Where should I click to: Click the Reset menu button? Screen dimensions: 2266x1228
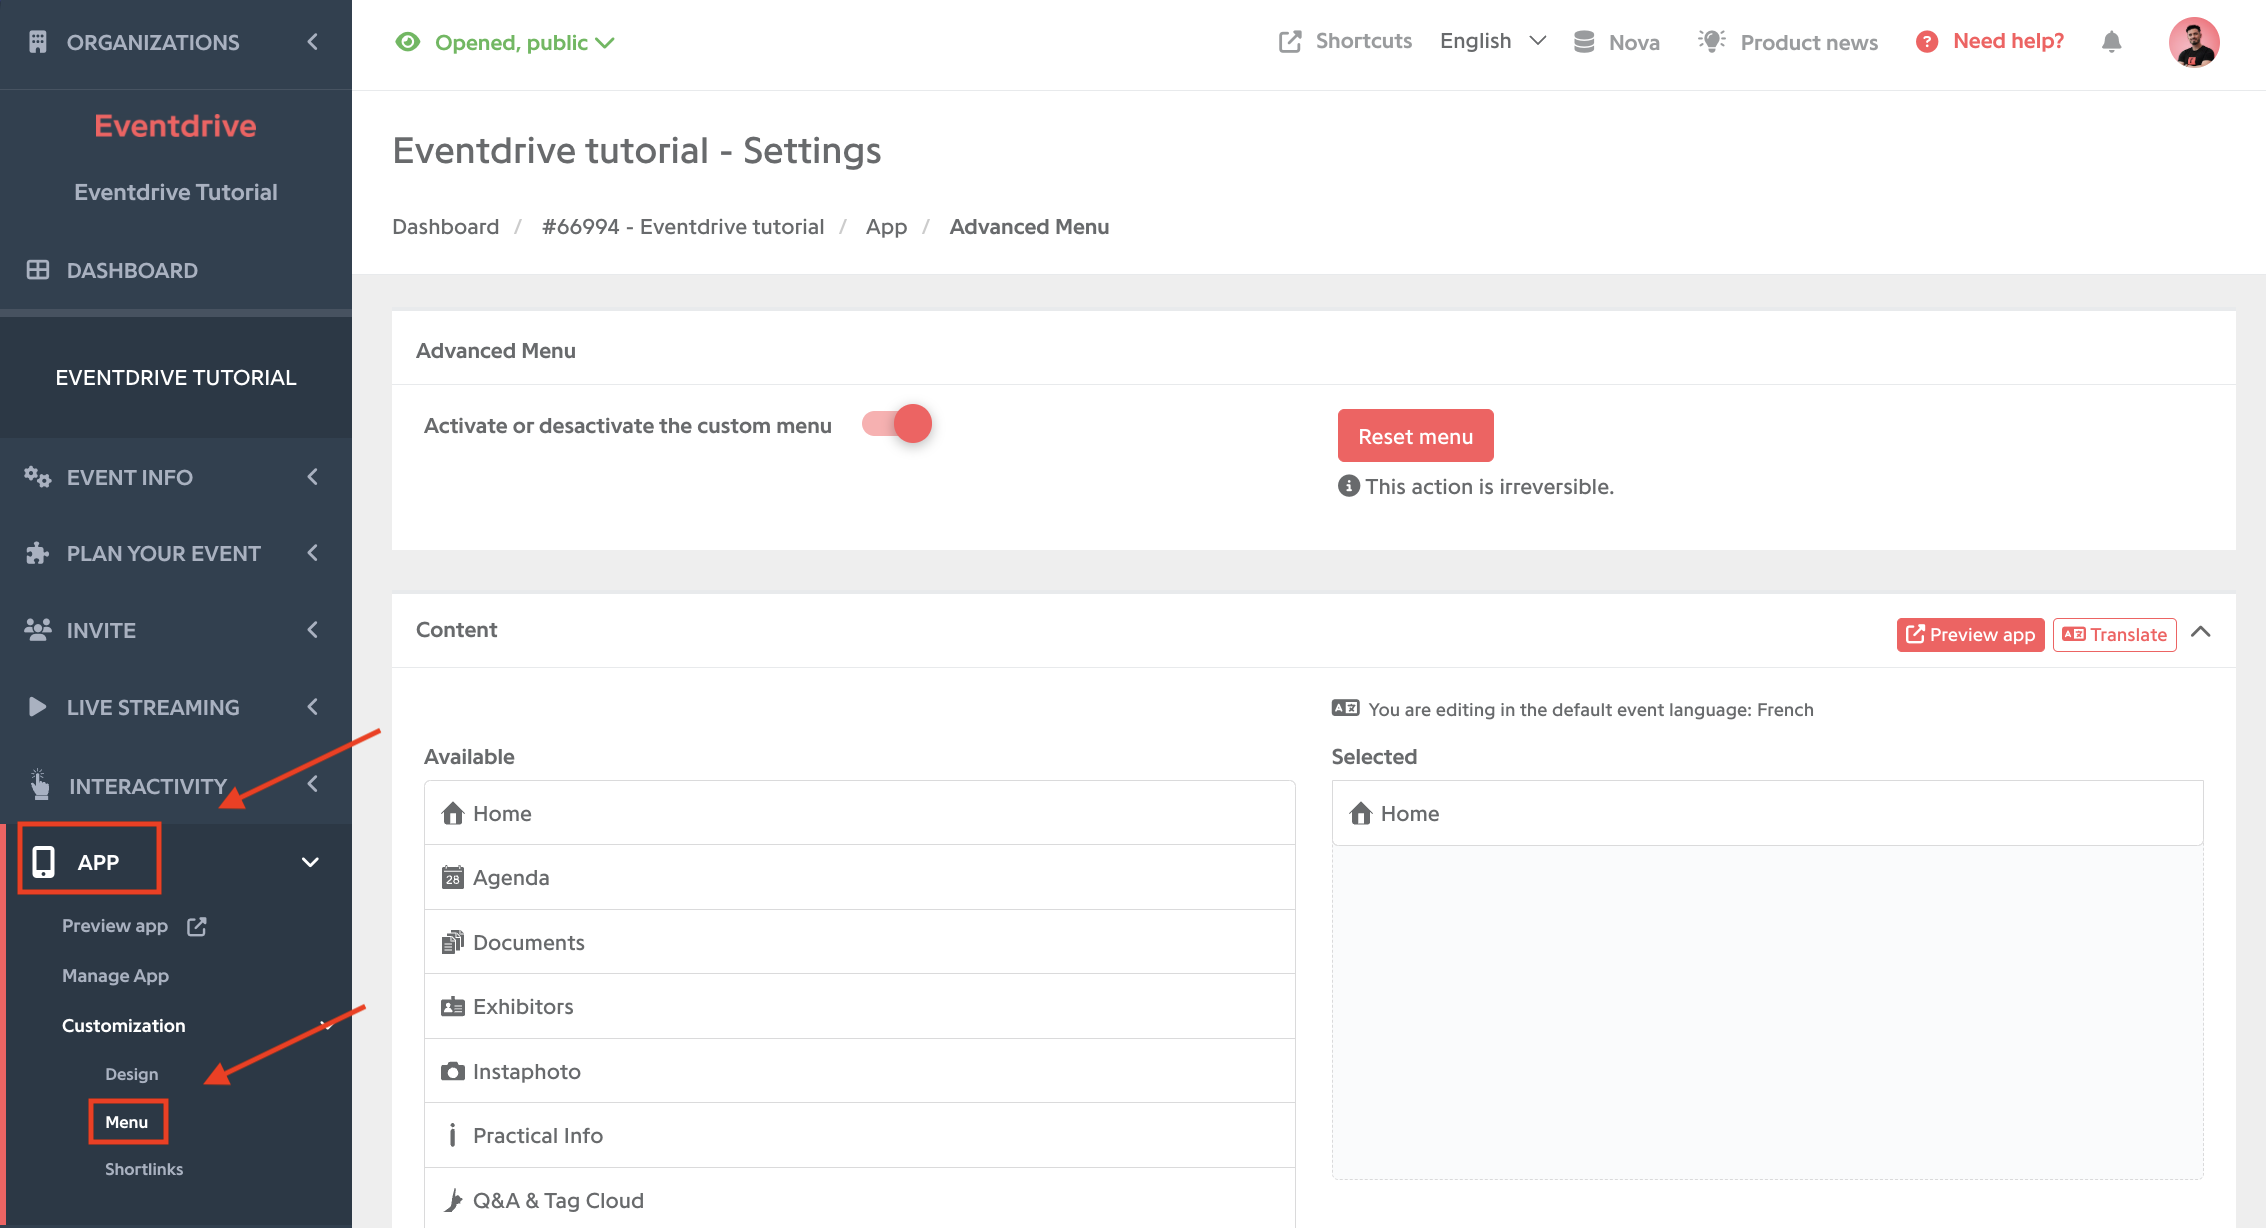tap(1415, 436)
